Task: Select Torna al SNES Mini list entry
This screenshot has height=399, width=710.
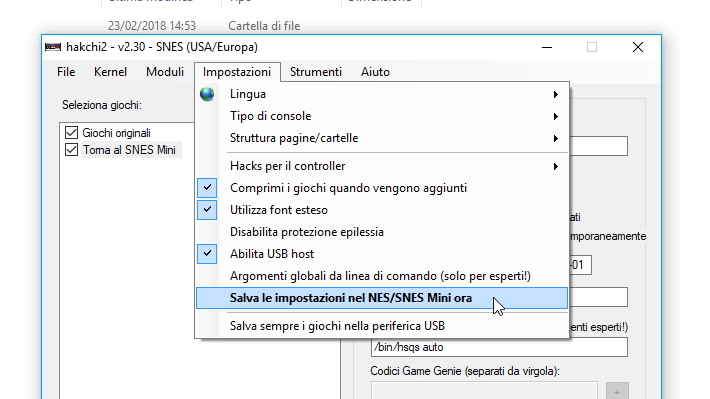Action: click(129, 150)
